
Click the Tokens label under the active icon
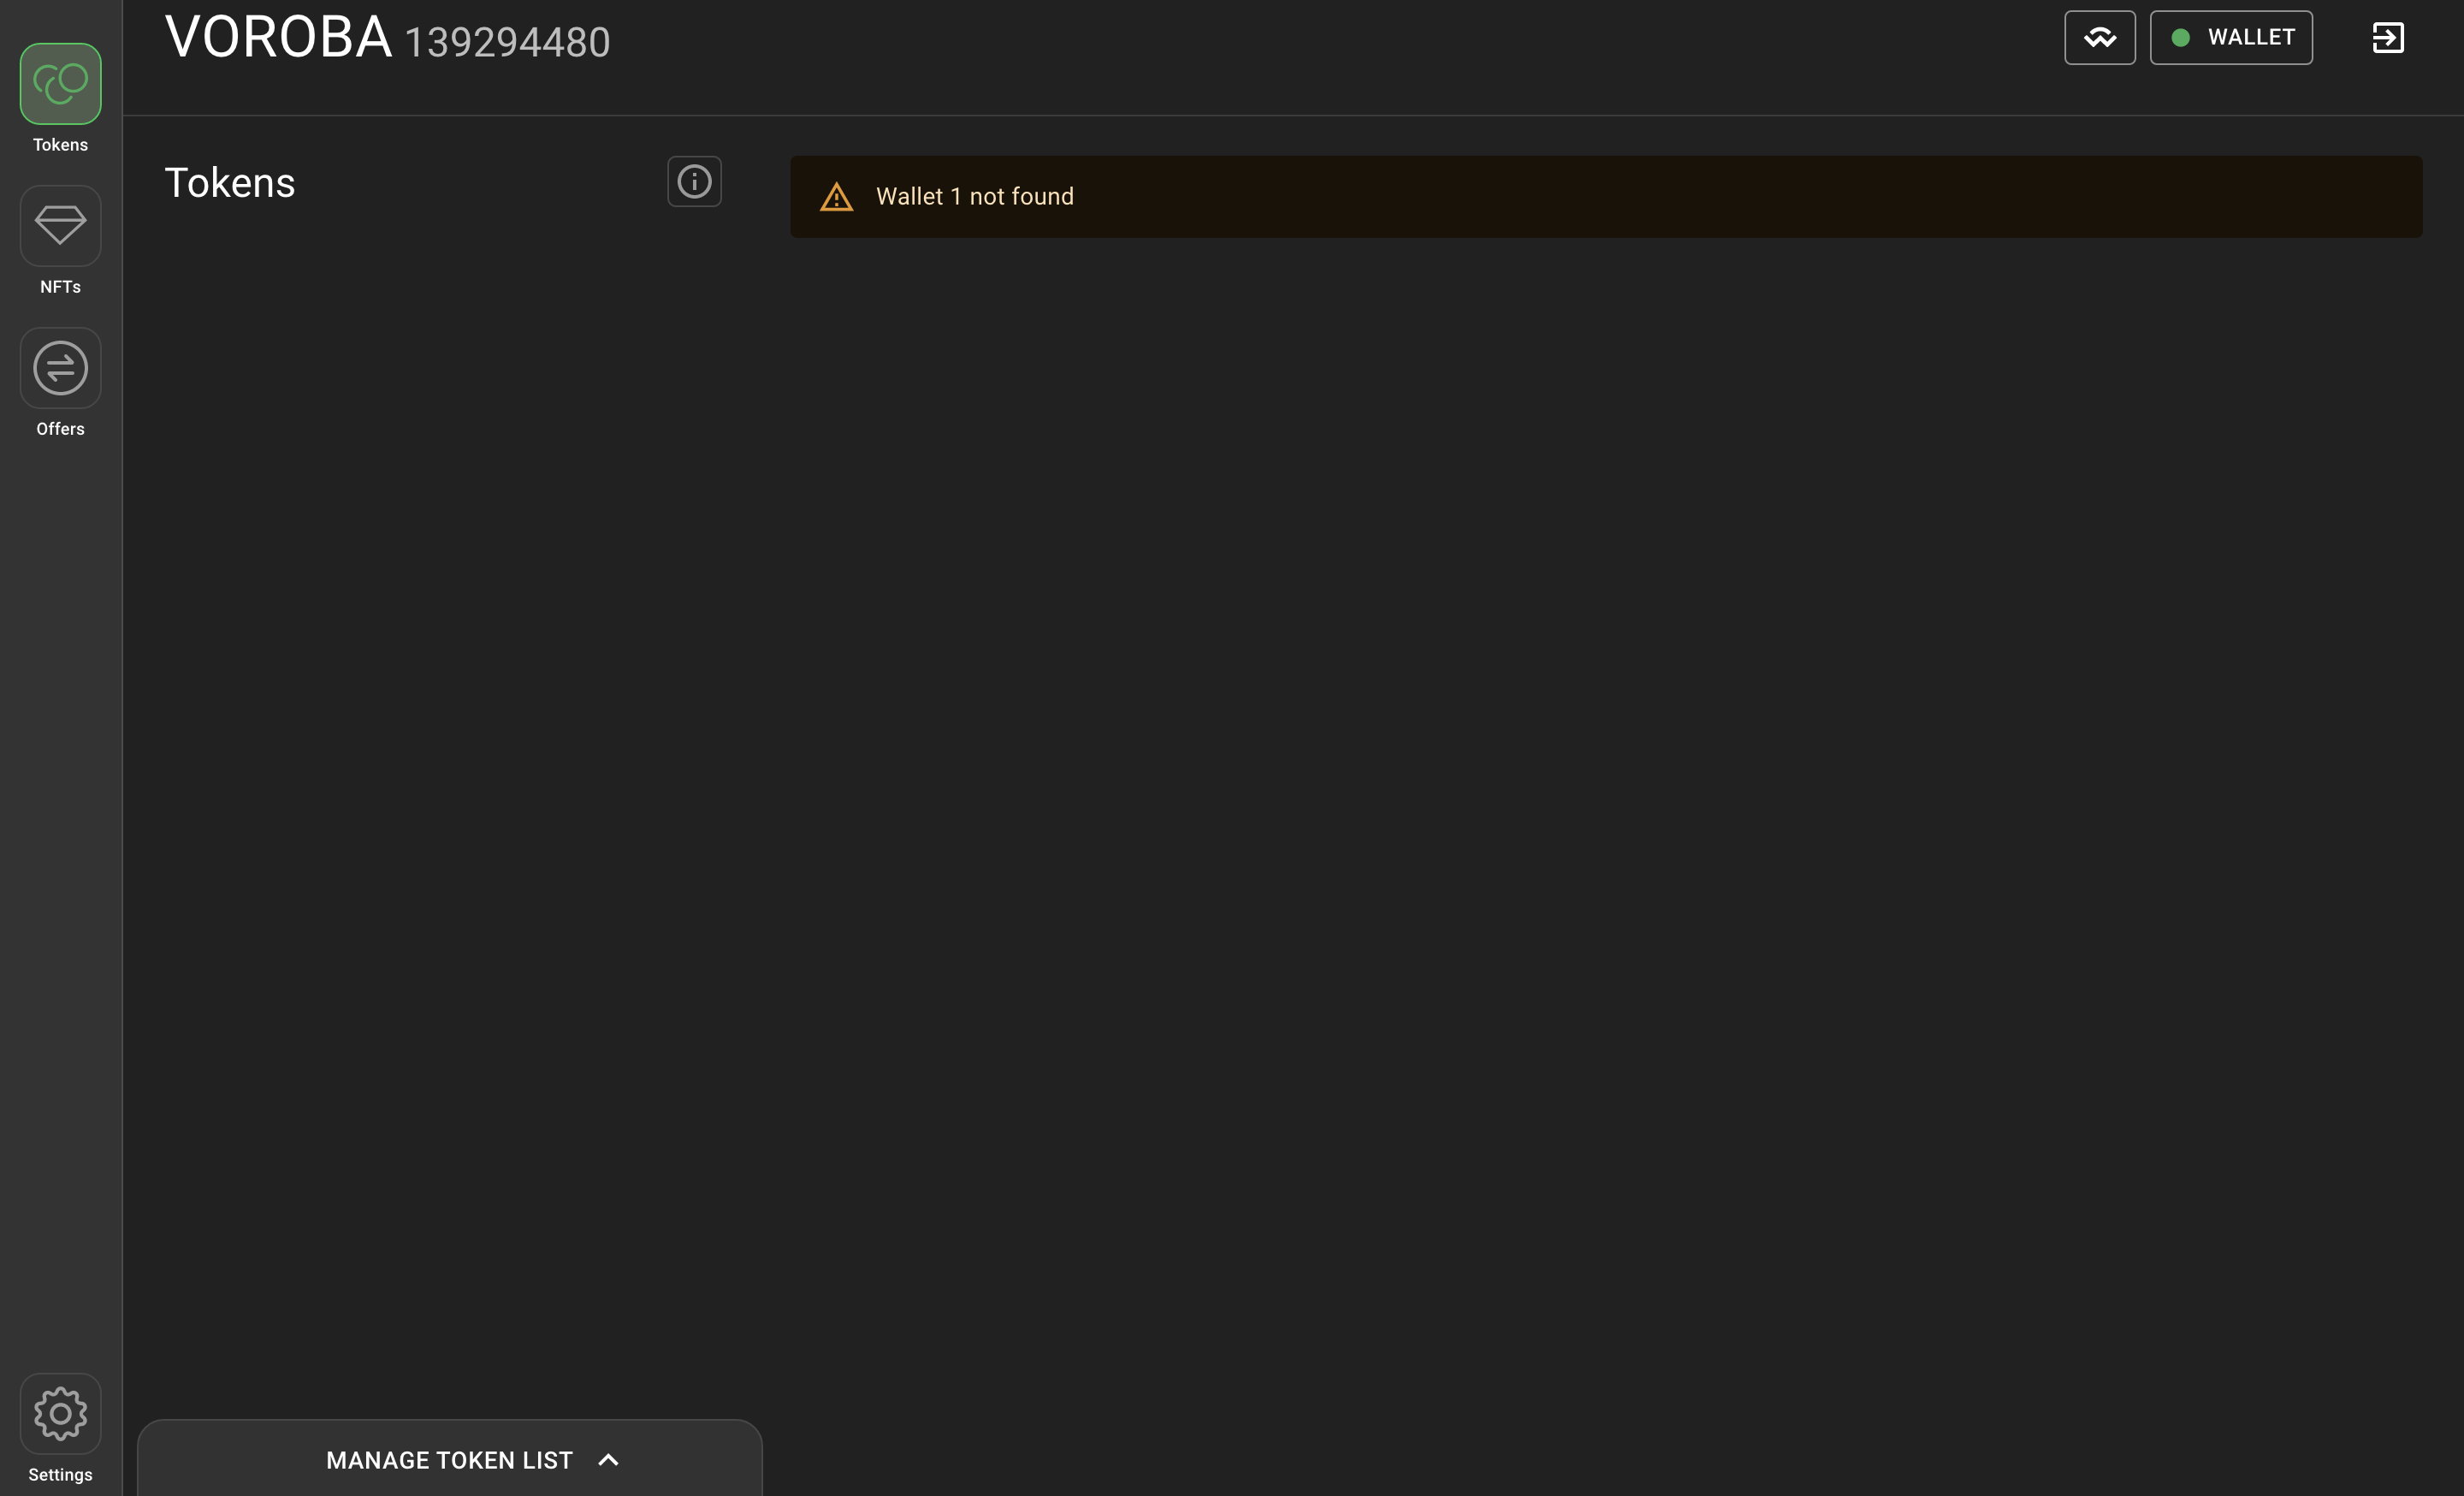pos(60,144)
